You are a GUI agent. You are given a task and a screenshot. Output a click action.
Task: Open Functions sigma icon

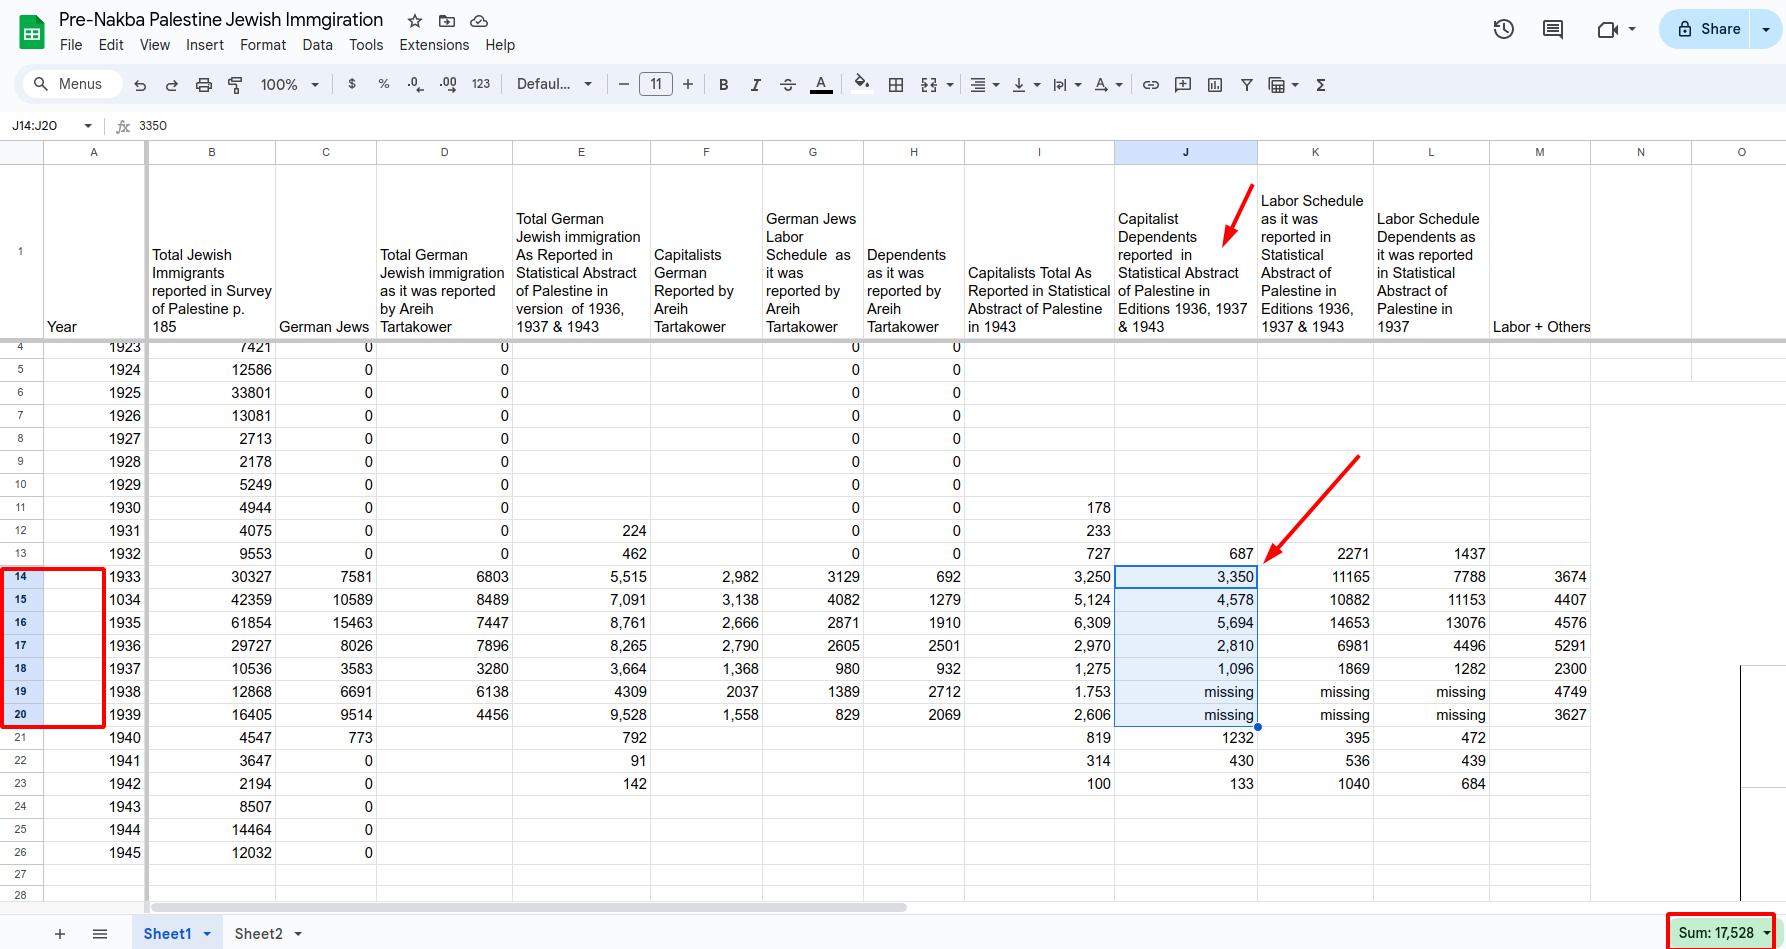[x=1321, y=85]
